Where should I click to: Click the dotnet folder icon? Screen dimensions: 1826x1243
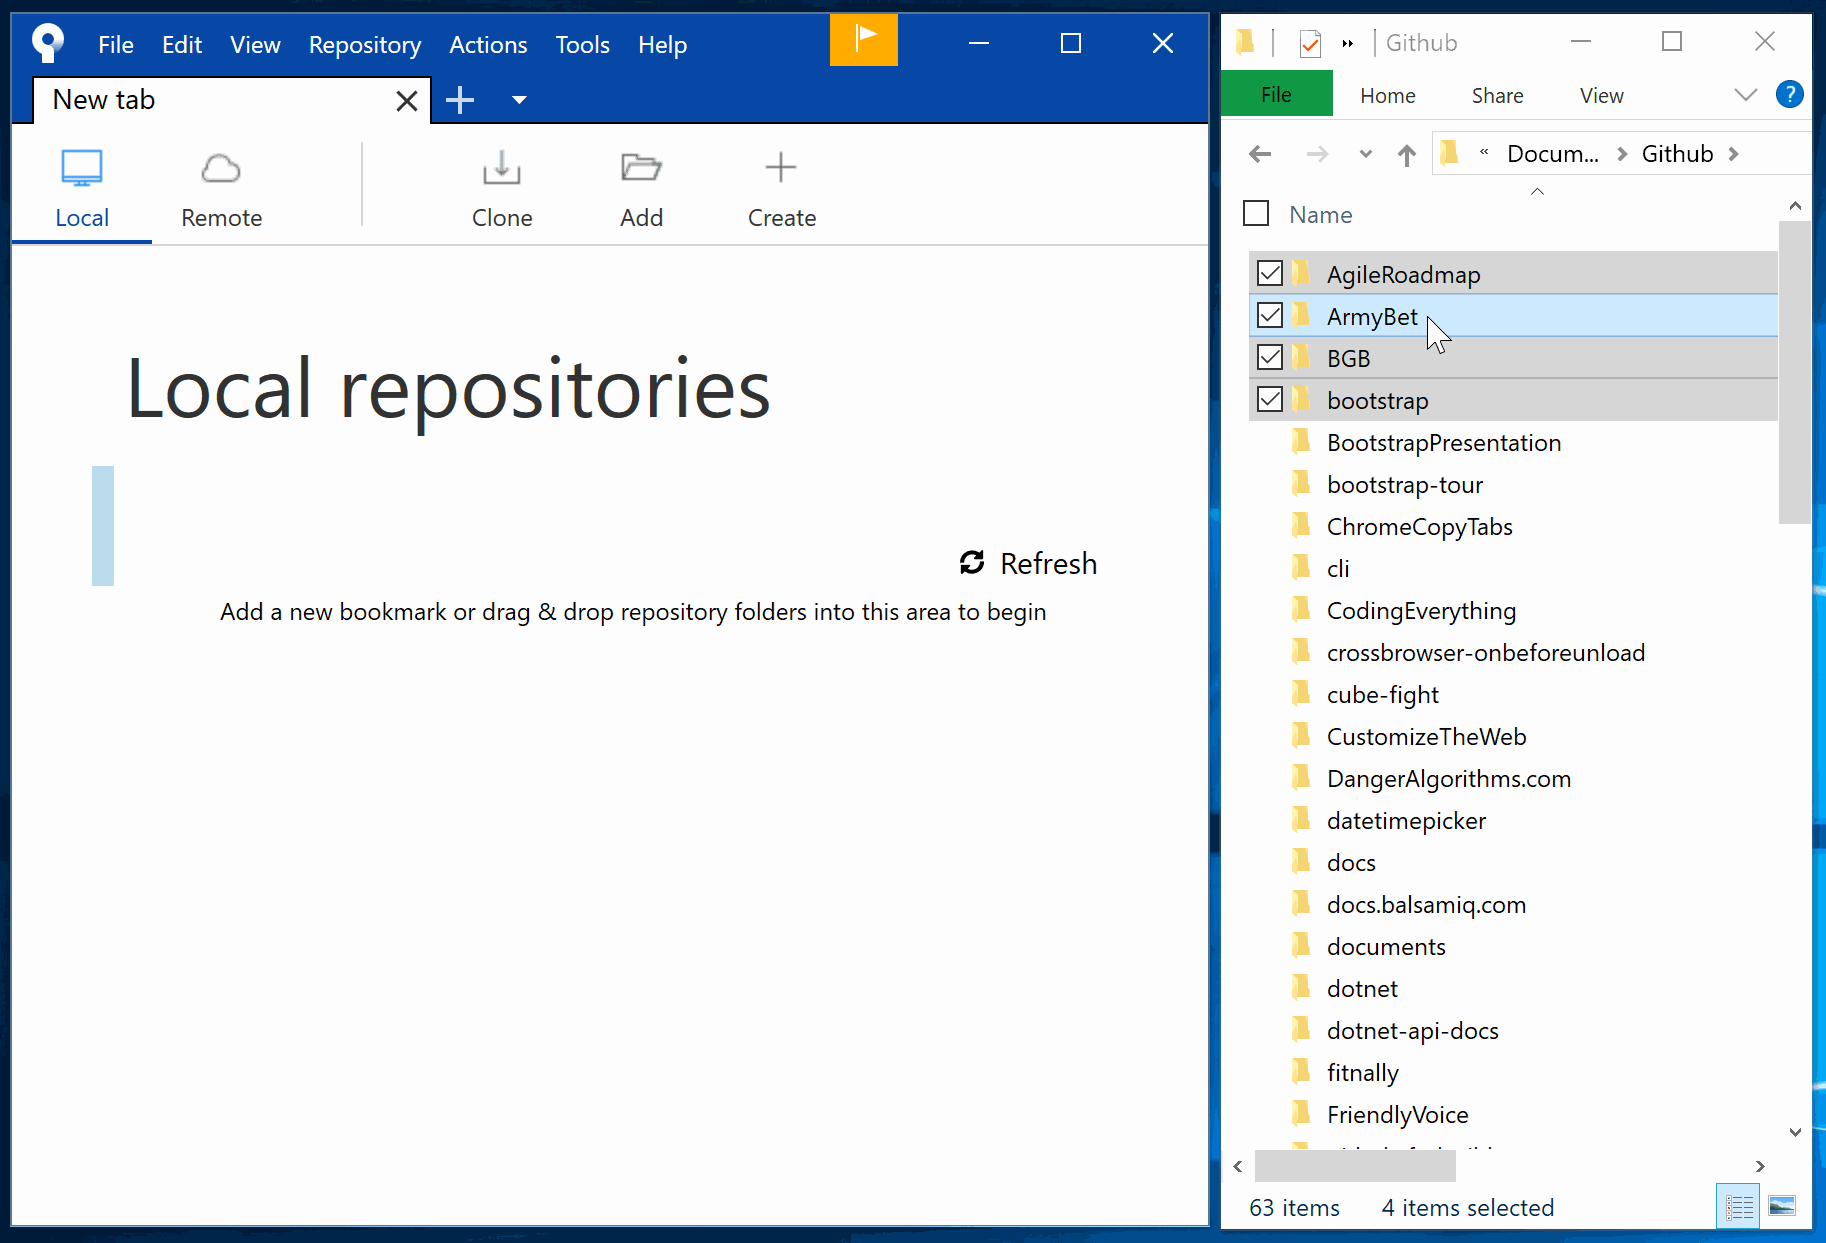click(1301, 987)
